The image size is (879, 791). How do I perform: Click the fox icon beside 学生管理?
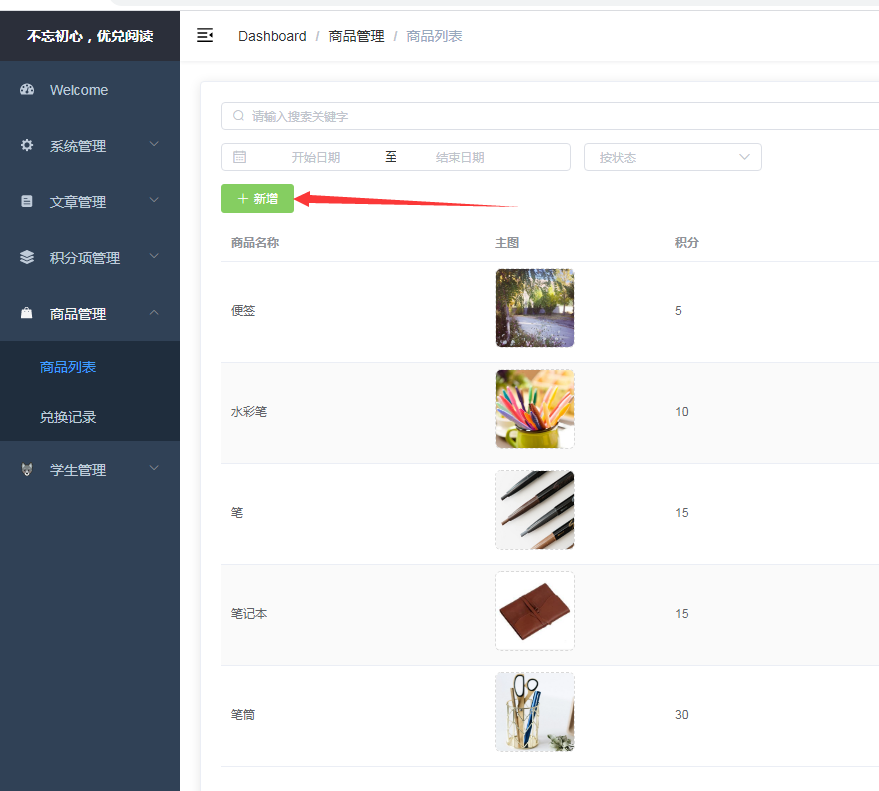pos(27,469)
